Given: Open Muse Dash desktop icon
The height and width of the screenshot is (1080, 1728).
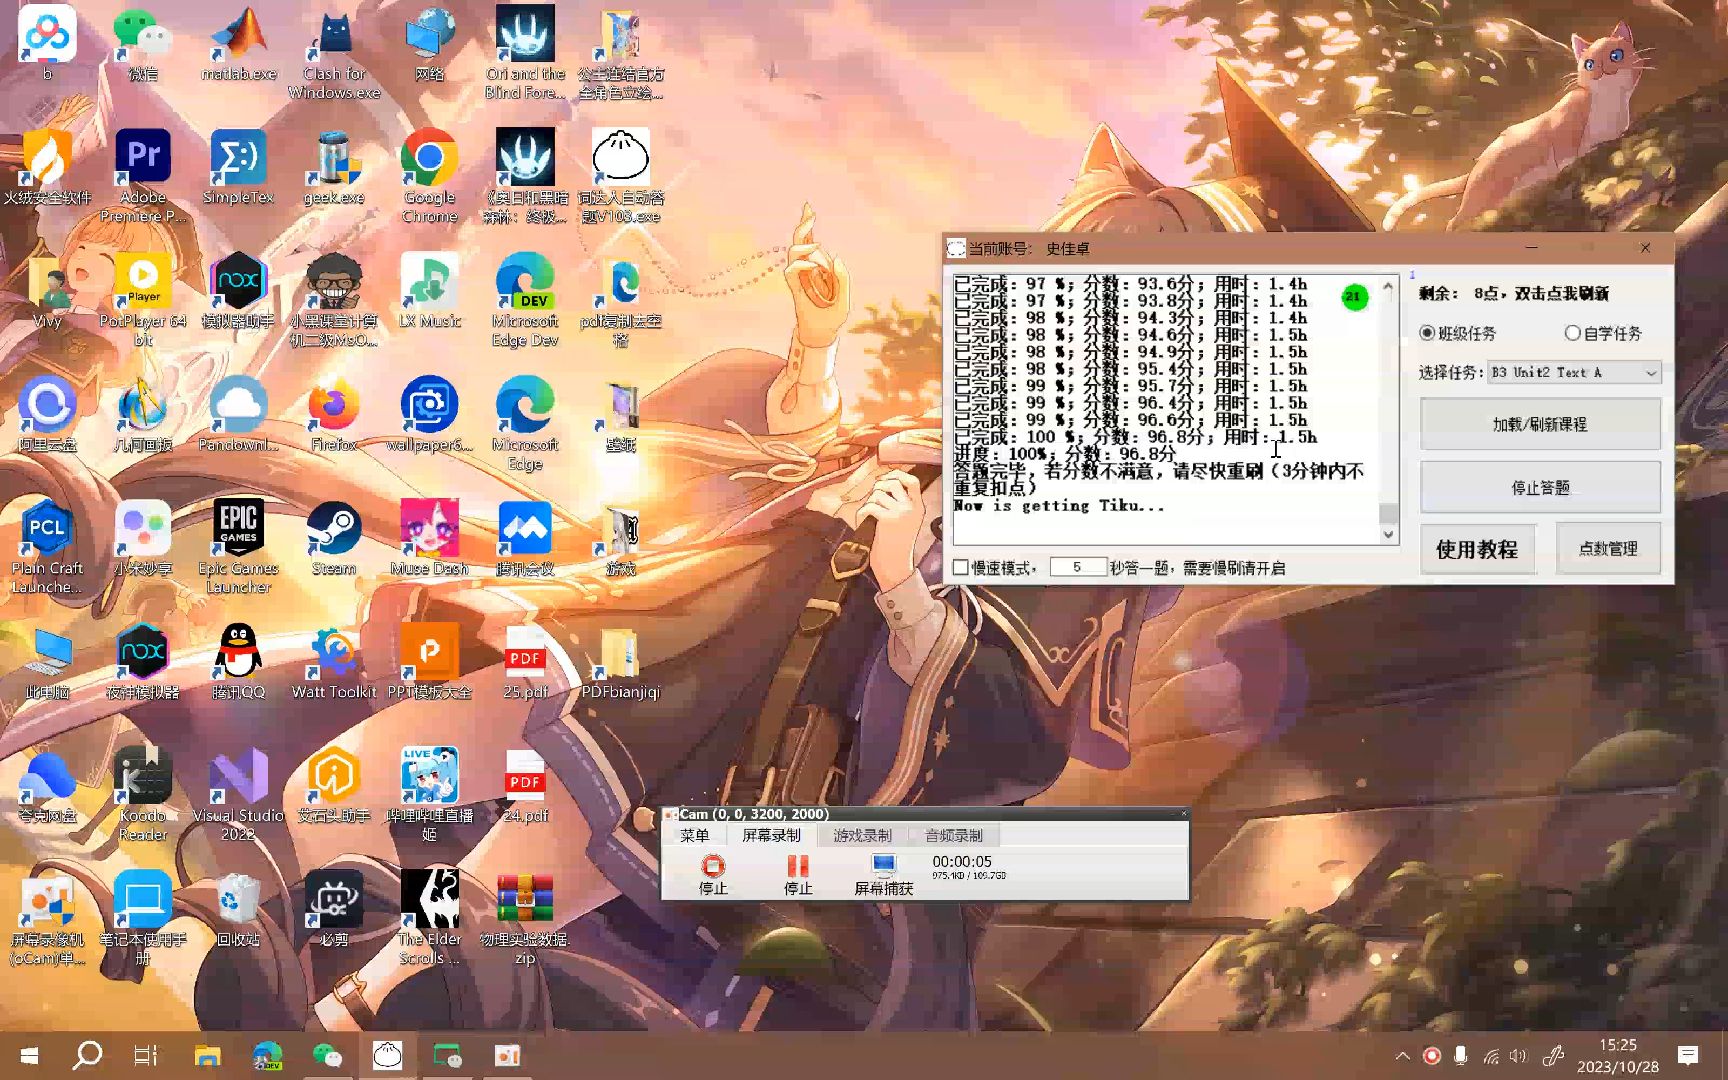Looking at the screenshot, I should point(430,539).
